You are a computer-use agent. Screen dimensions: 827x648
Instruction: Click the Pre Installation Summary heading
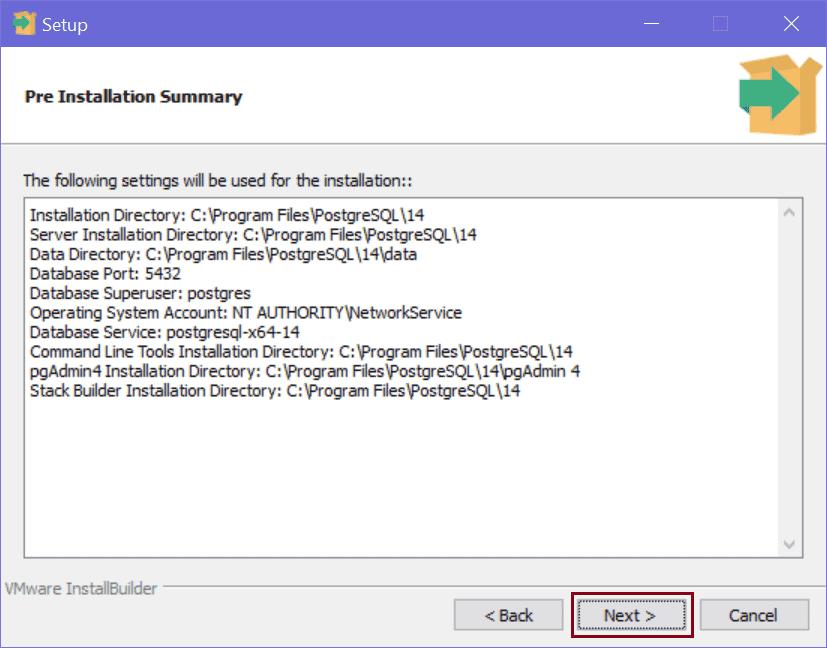click(x=133, y=97)
